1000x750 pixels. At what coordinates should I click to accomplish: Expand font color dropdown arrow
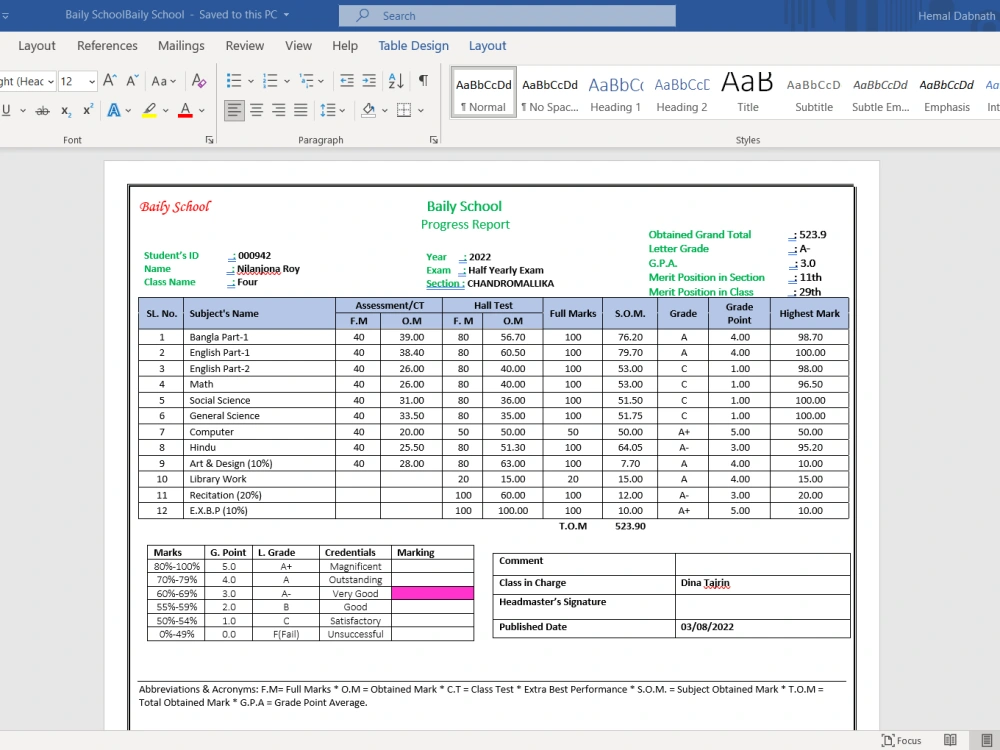tap(202, 110)
